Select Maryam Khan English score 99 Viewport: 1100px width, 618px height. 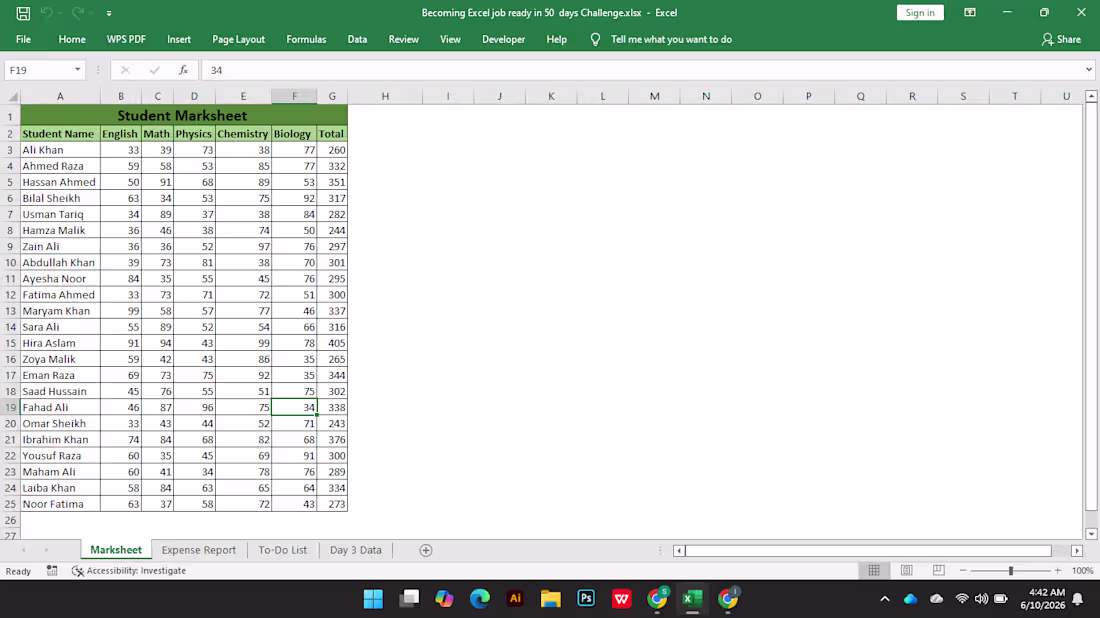tap(121, 311)
